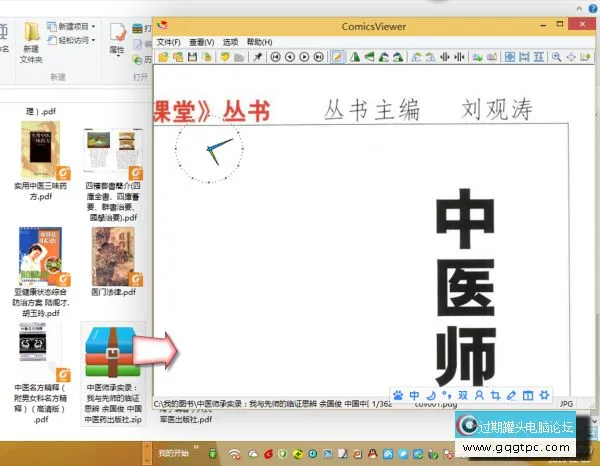Go to previous page button
Viewport: 600px width, 466px height.
coord(290,57)
